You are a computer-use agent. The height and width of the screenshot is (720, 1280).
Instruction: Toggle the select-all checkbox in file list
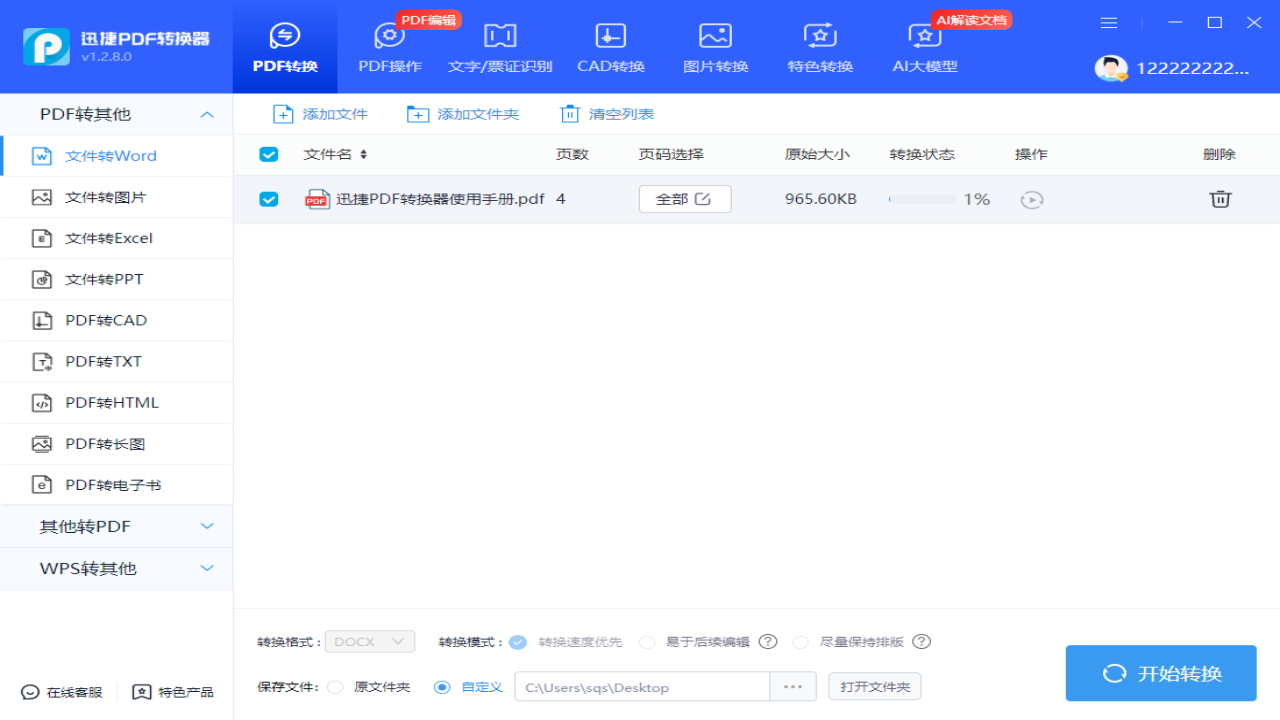coord(268,154)
